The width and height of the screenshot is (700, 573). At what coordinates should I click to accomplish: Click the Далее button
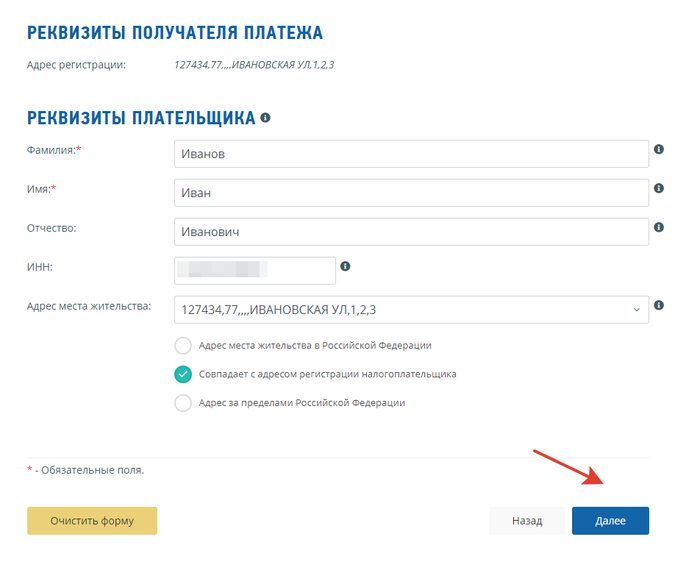pyautogui.click(x=610, y=521)
